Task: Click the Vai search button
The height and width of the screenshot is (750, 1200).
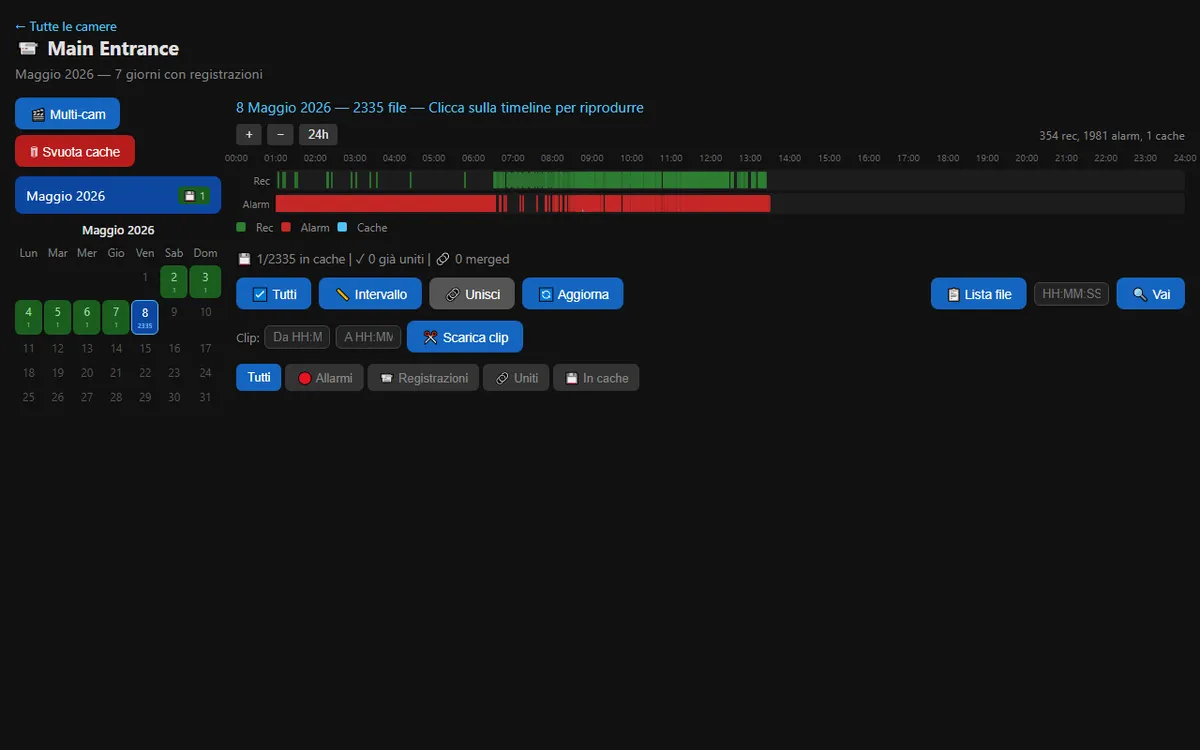Action: coord(1150,294)
